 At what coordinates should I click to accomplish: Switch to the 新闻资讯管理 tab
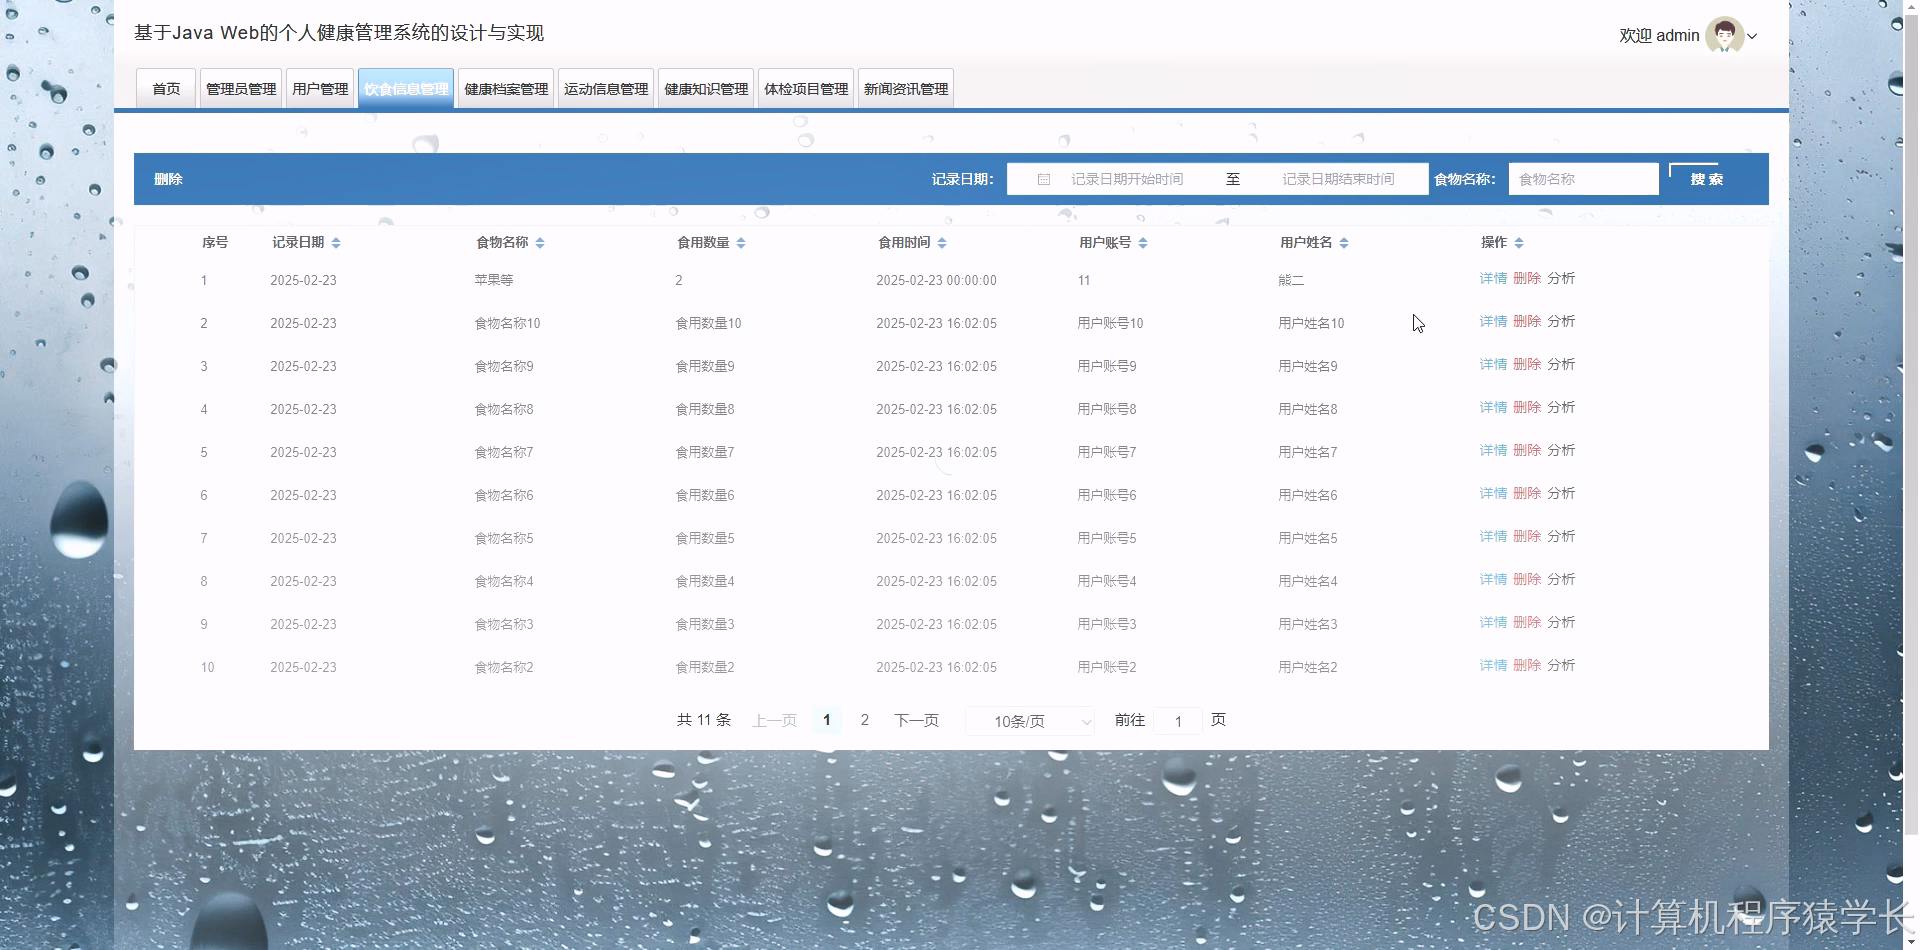tap(904, 87)
